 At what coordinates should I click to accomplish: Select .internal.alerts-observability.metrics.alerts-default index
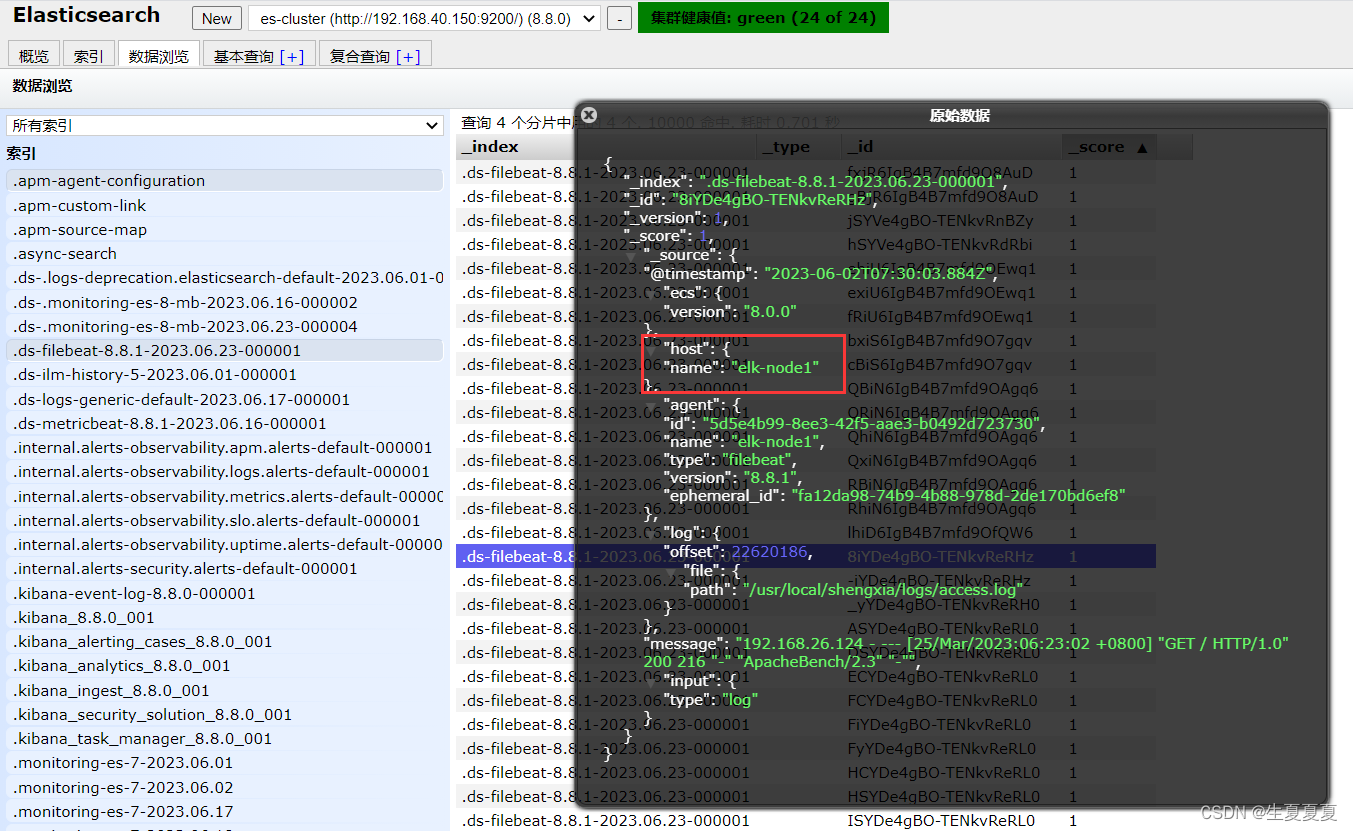(225, 496)
